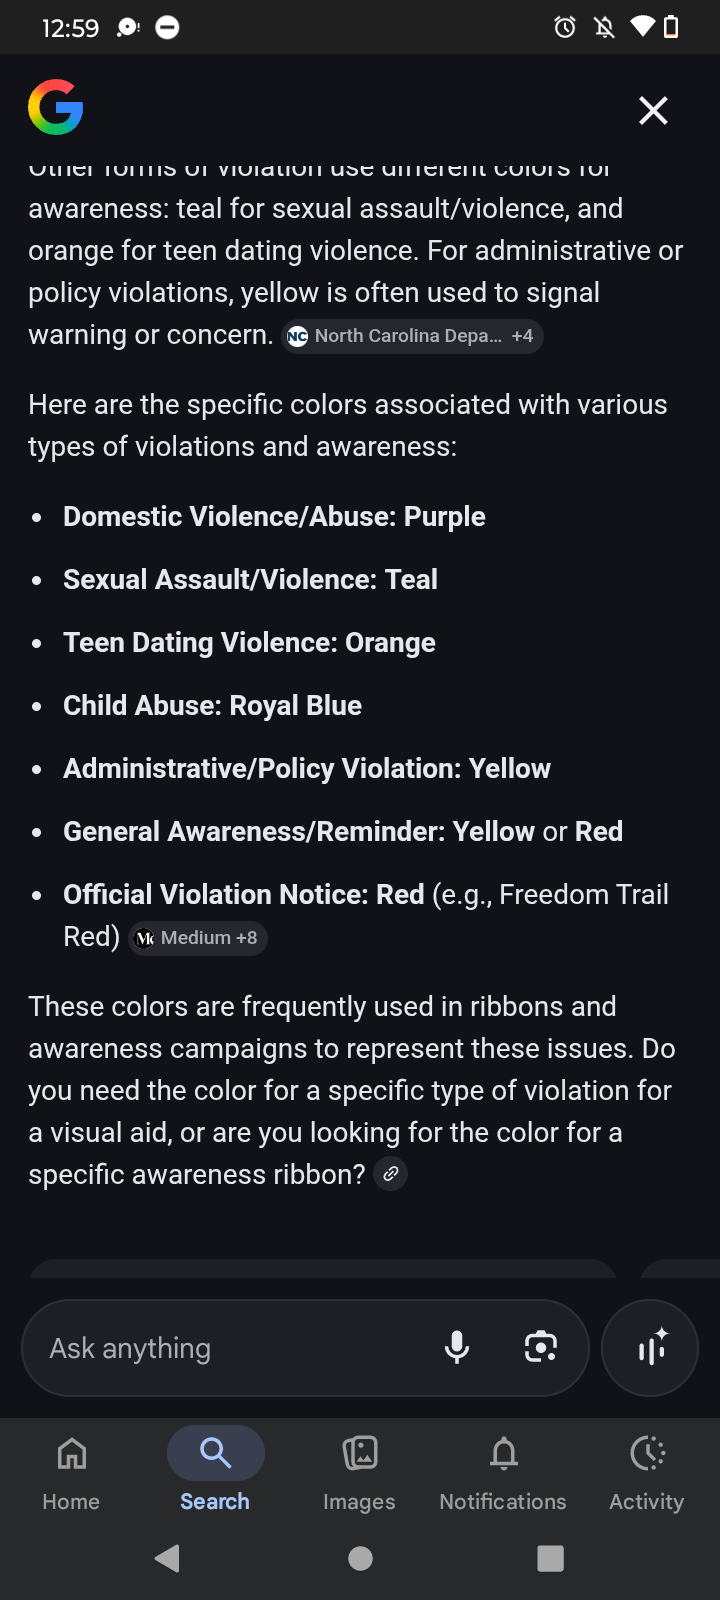720x1600 pixels.
Task: Open Notifications from the bottom bar
Action: coord(502,1470)
